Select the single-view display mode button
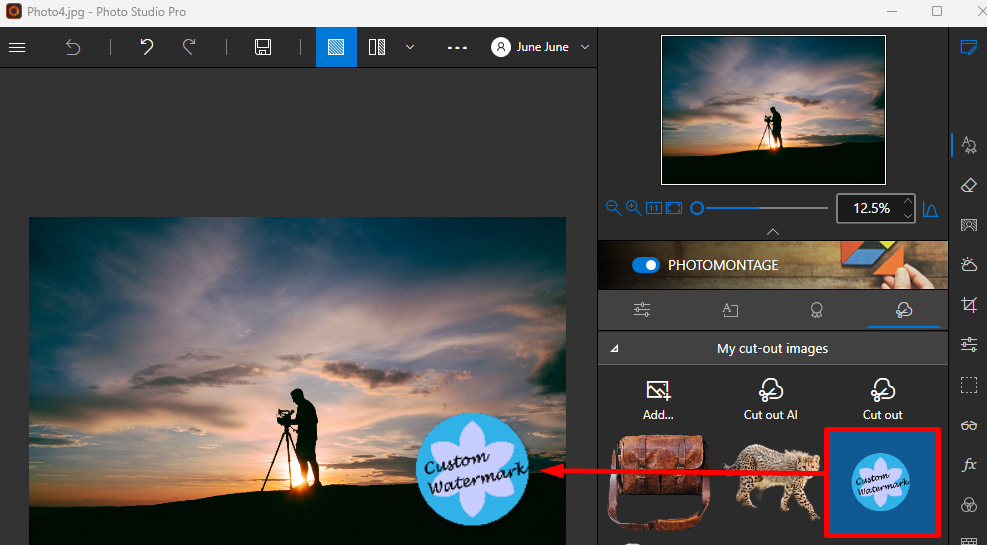The width and height of the screenshot is (987, 545). coord(336,47)
